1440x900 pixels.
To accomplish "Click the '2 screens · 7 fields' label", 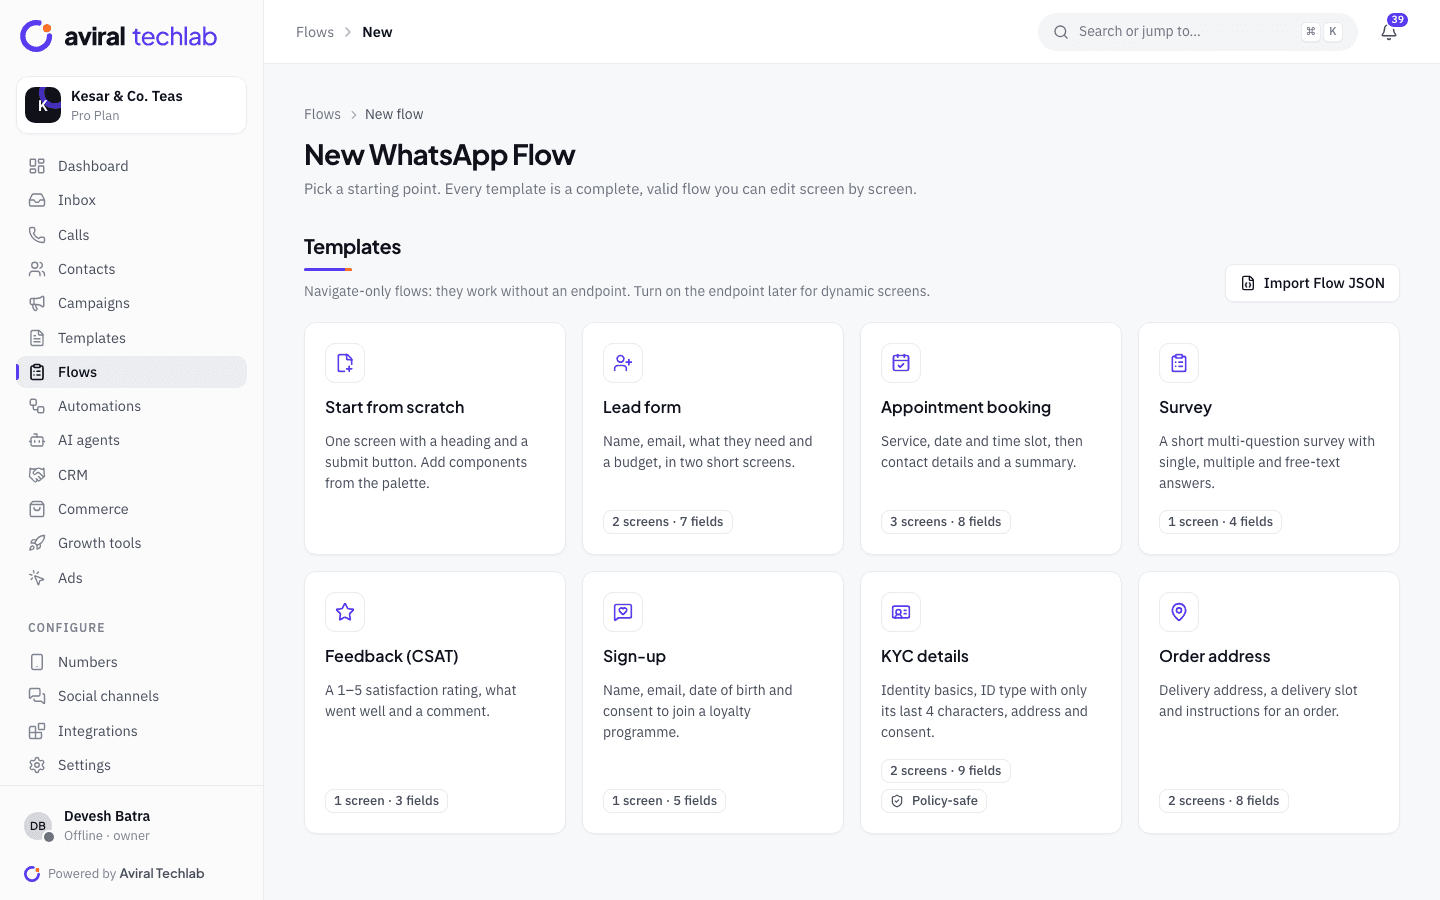I will (668, 522).
